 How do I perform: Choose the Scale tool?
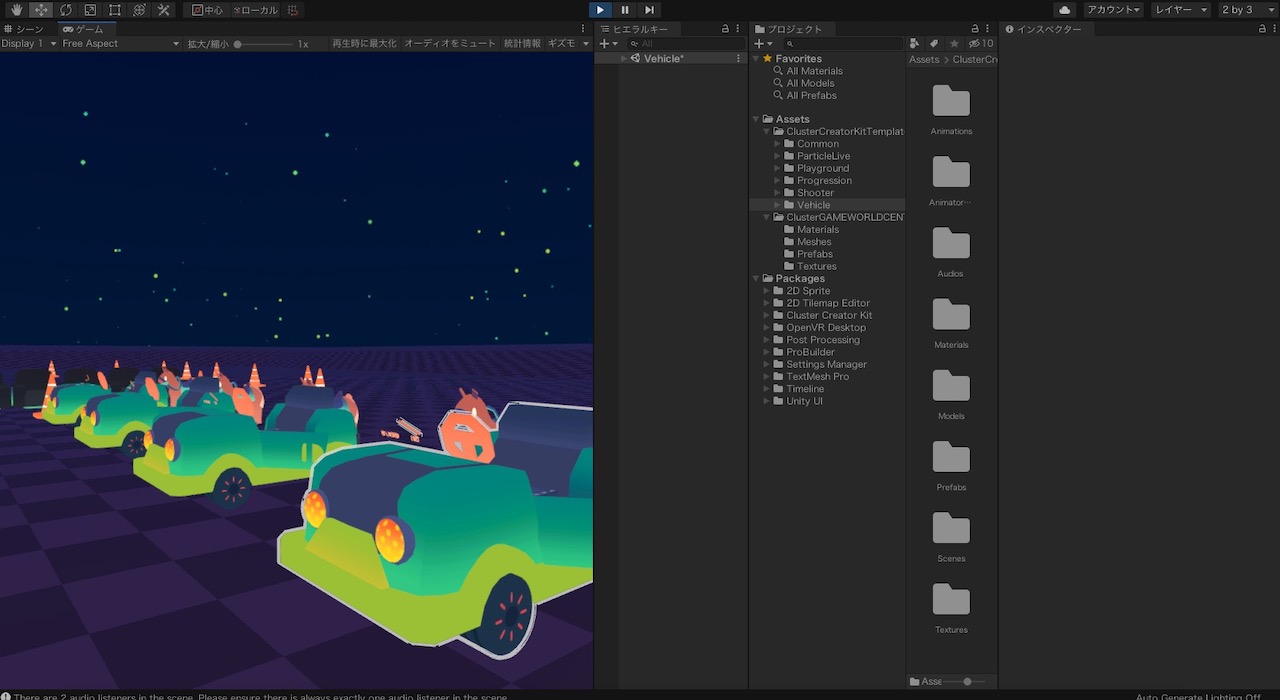(91, 10)
